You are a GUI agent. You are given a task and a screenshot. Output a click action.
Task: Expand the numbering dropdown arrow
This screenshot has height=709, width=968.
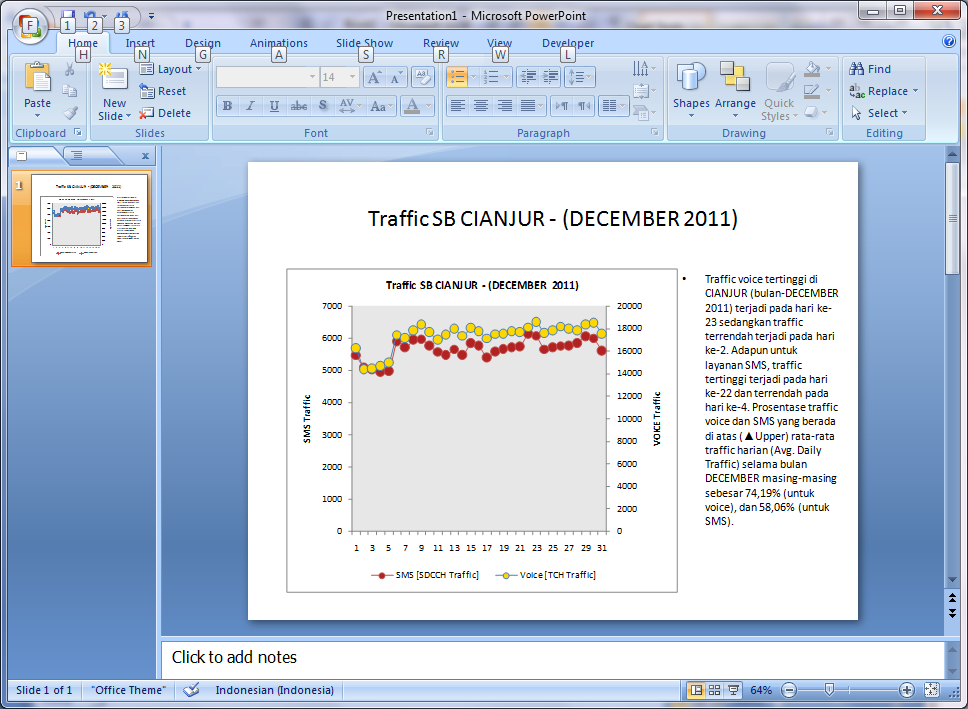point(507,77)
